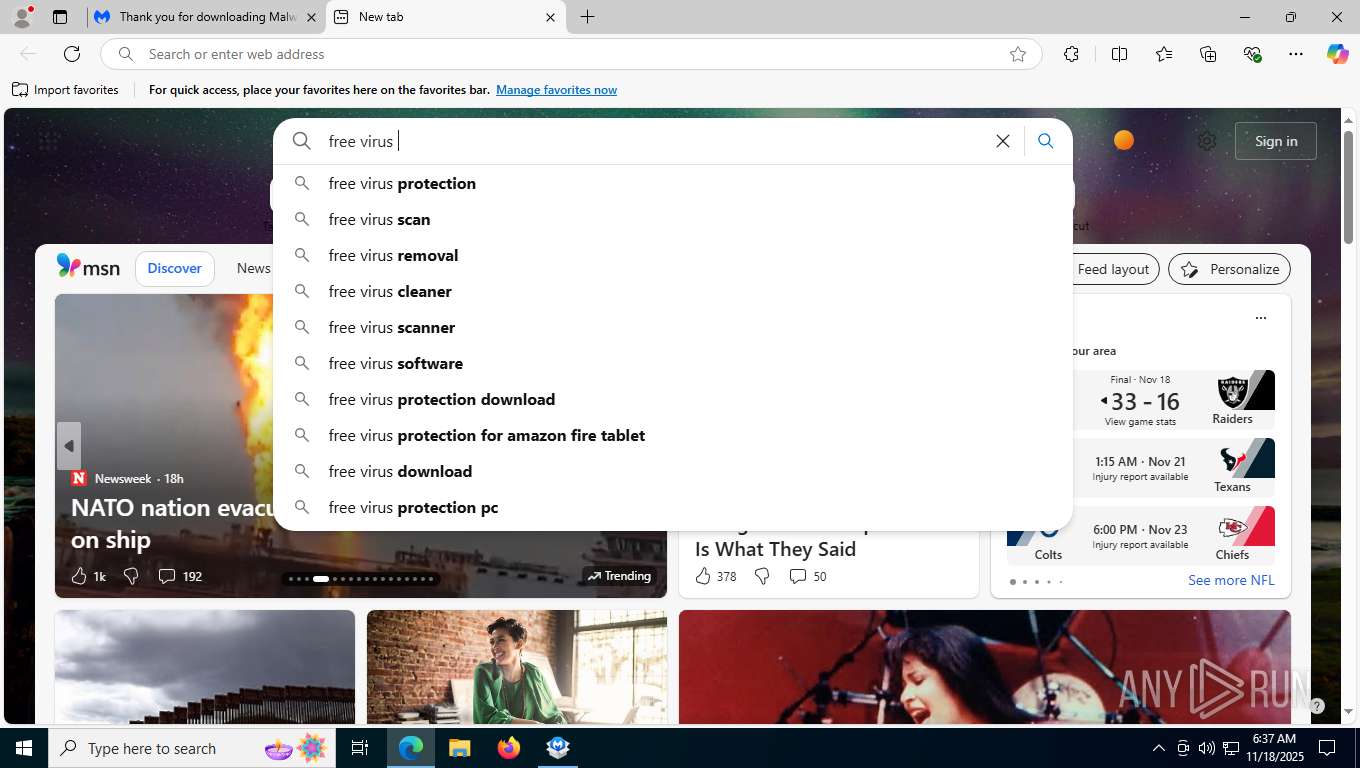Clear the search box text

1003,141
